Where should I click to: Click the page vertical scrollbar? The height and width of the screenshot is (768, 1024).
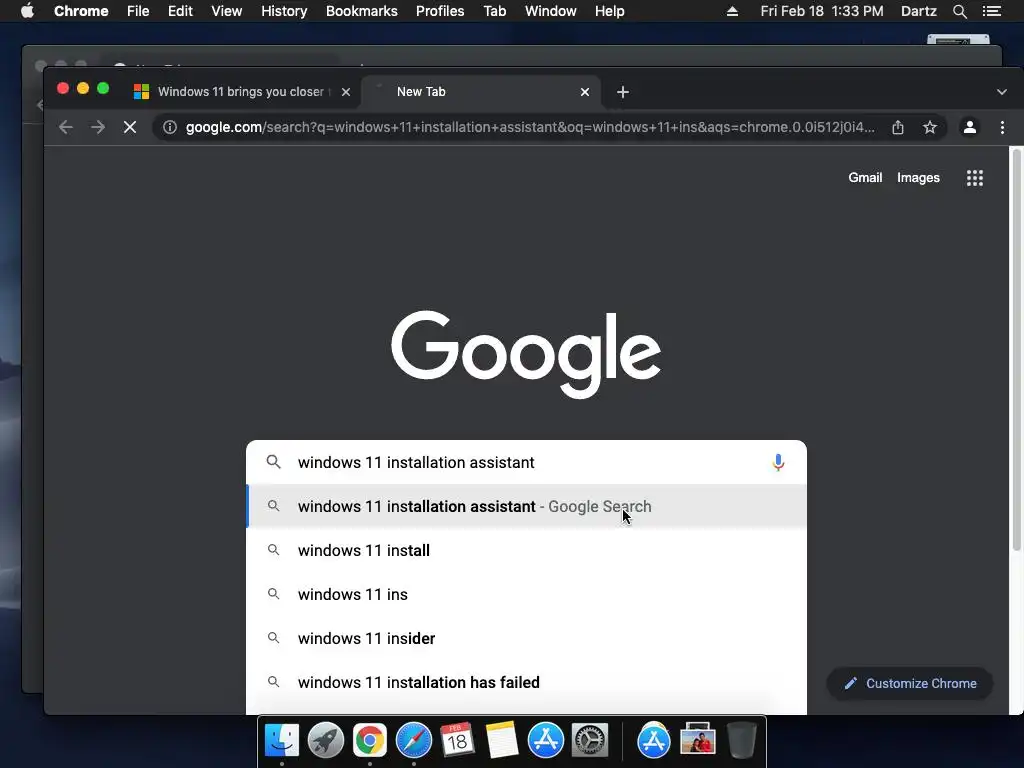pos(1016,349)
